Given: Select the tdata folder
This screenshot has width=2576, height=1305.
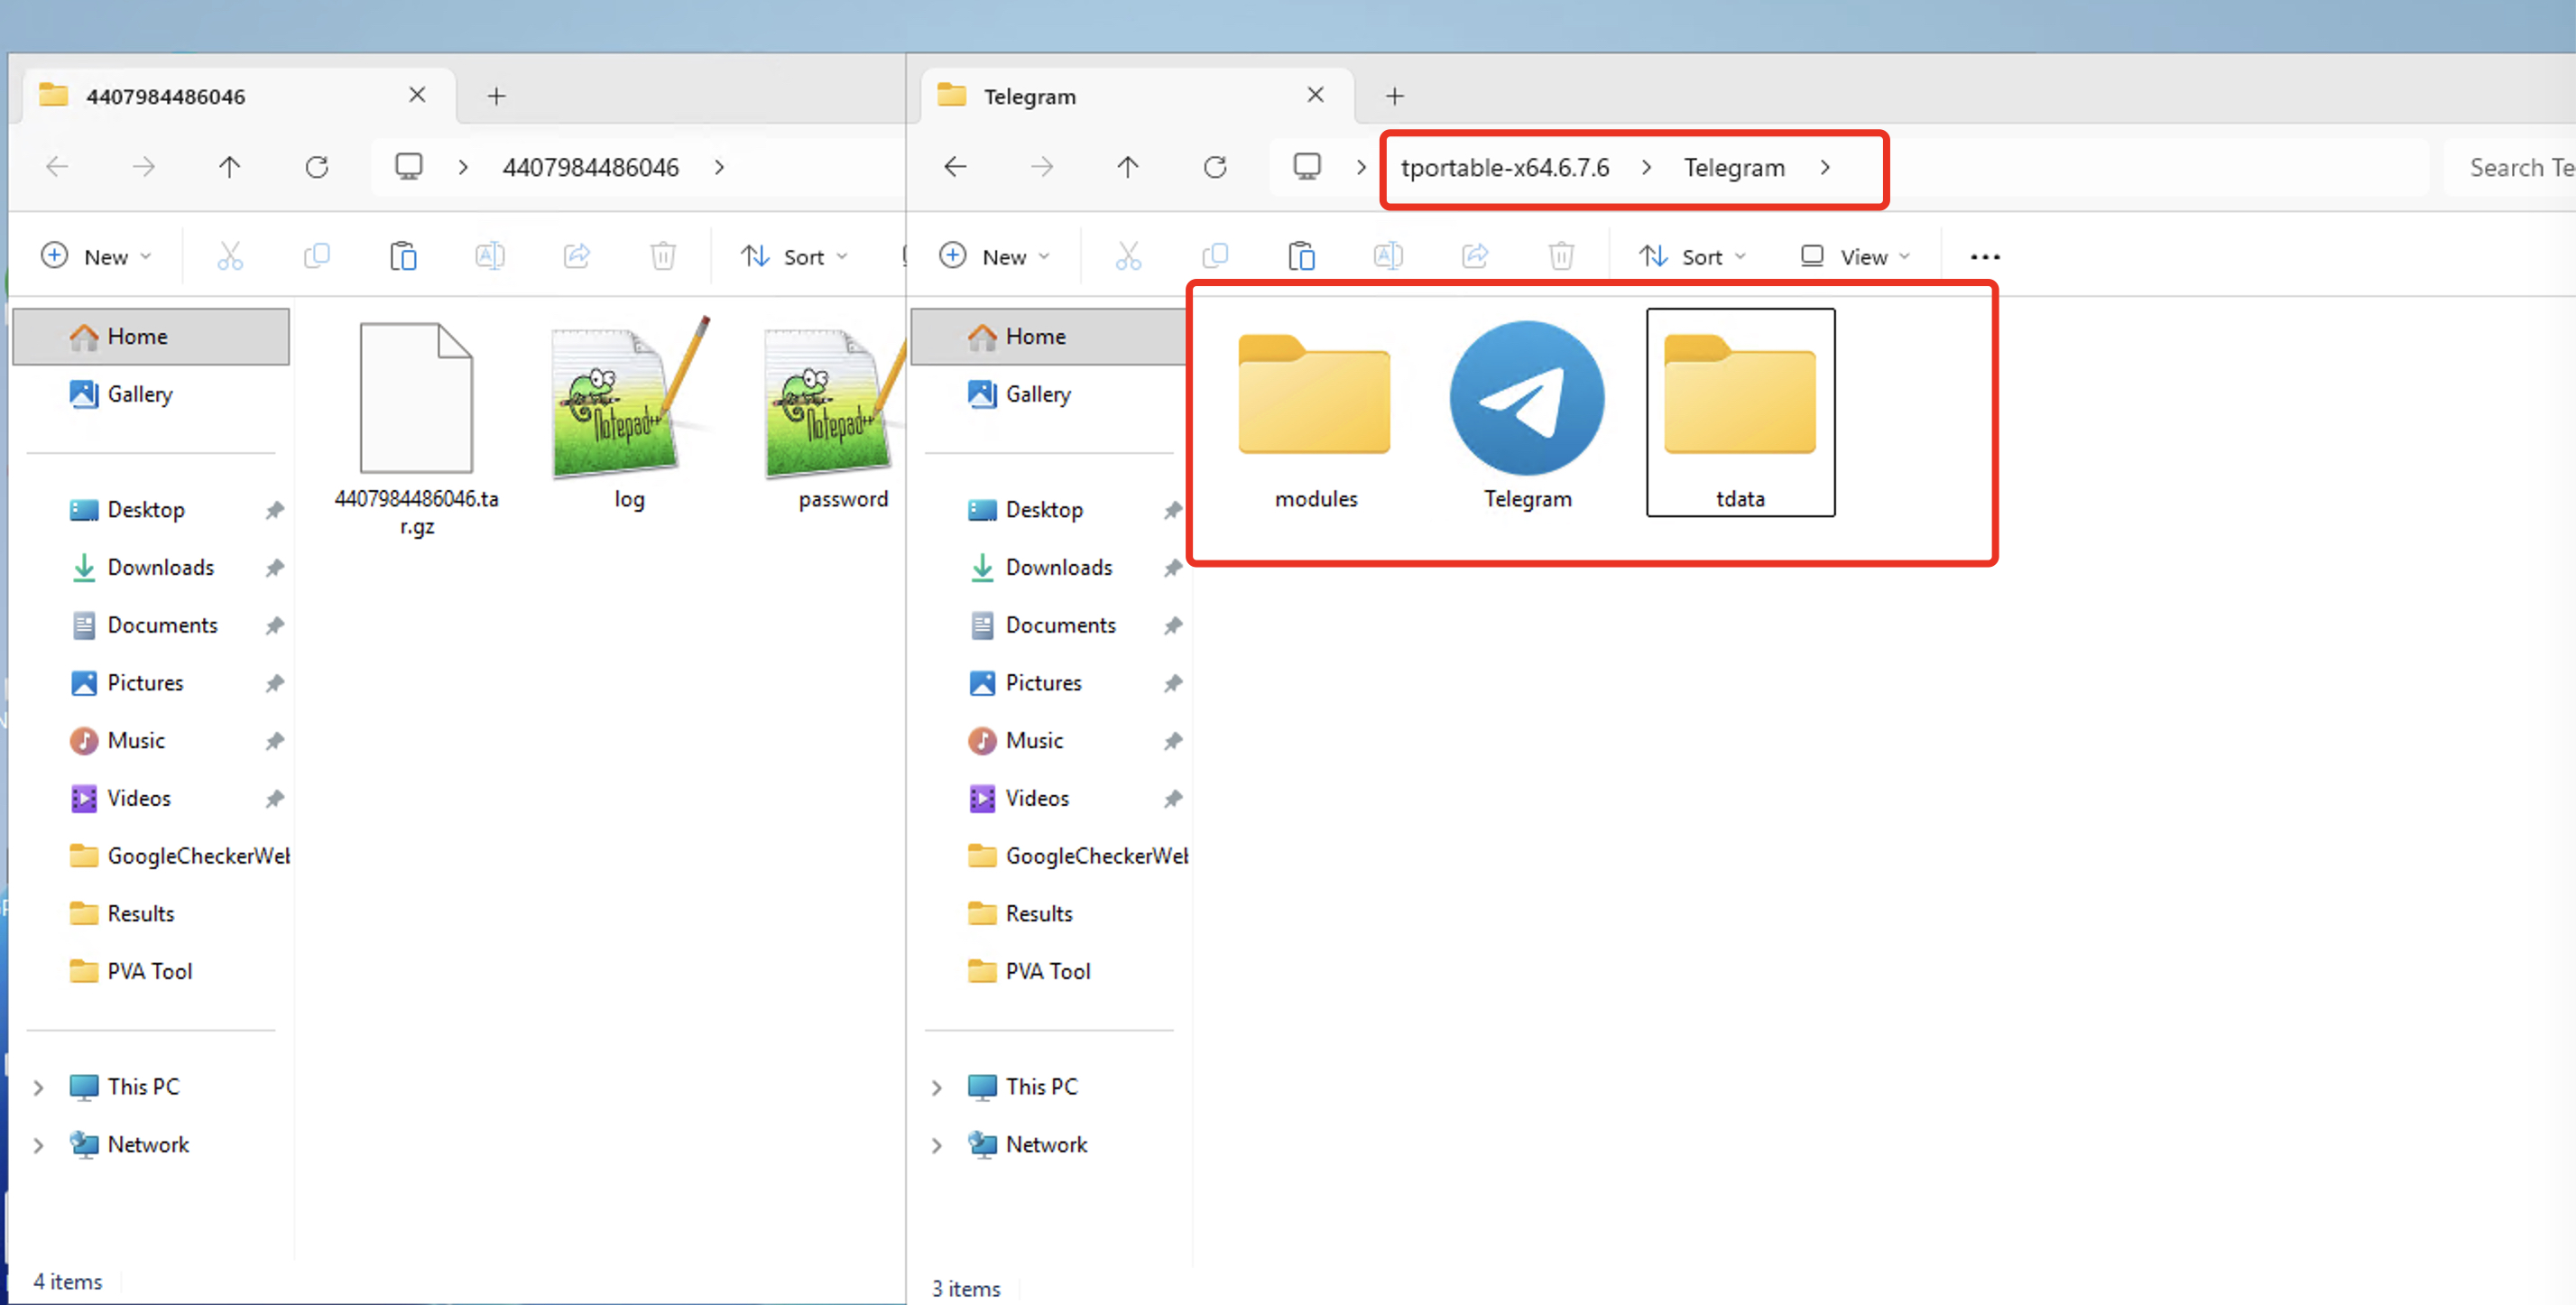Looking at the screenshot, I should [1739, 412].
